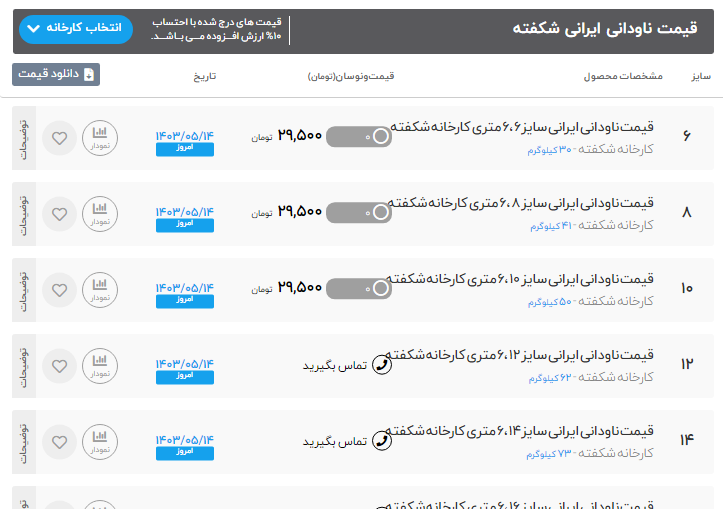Open chart for size 6 row
This screenshot has height=509, width=723.
[x=100, y=138]
